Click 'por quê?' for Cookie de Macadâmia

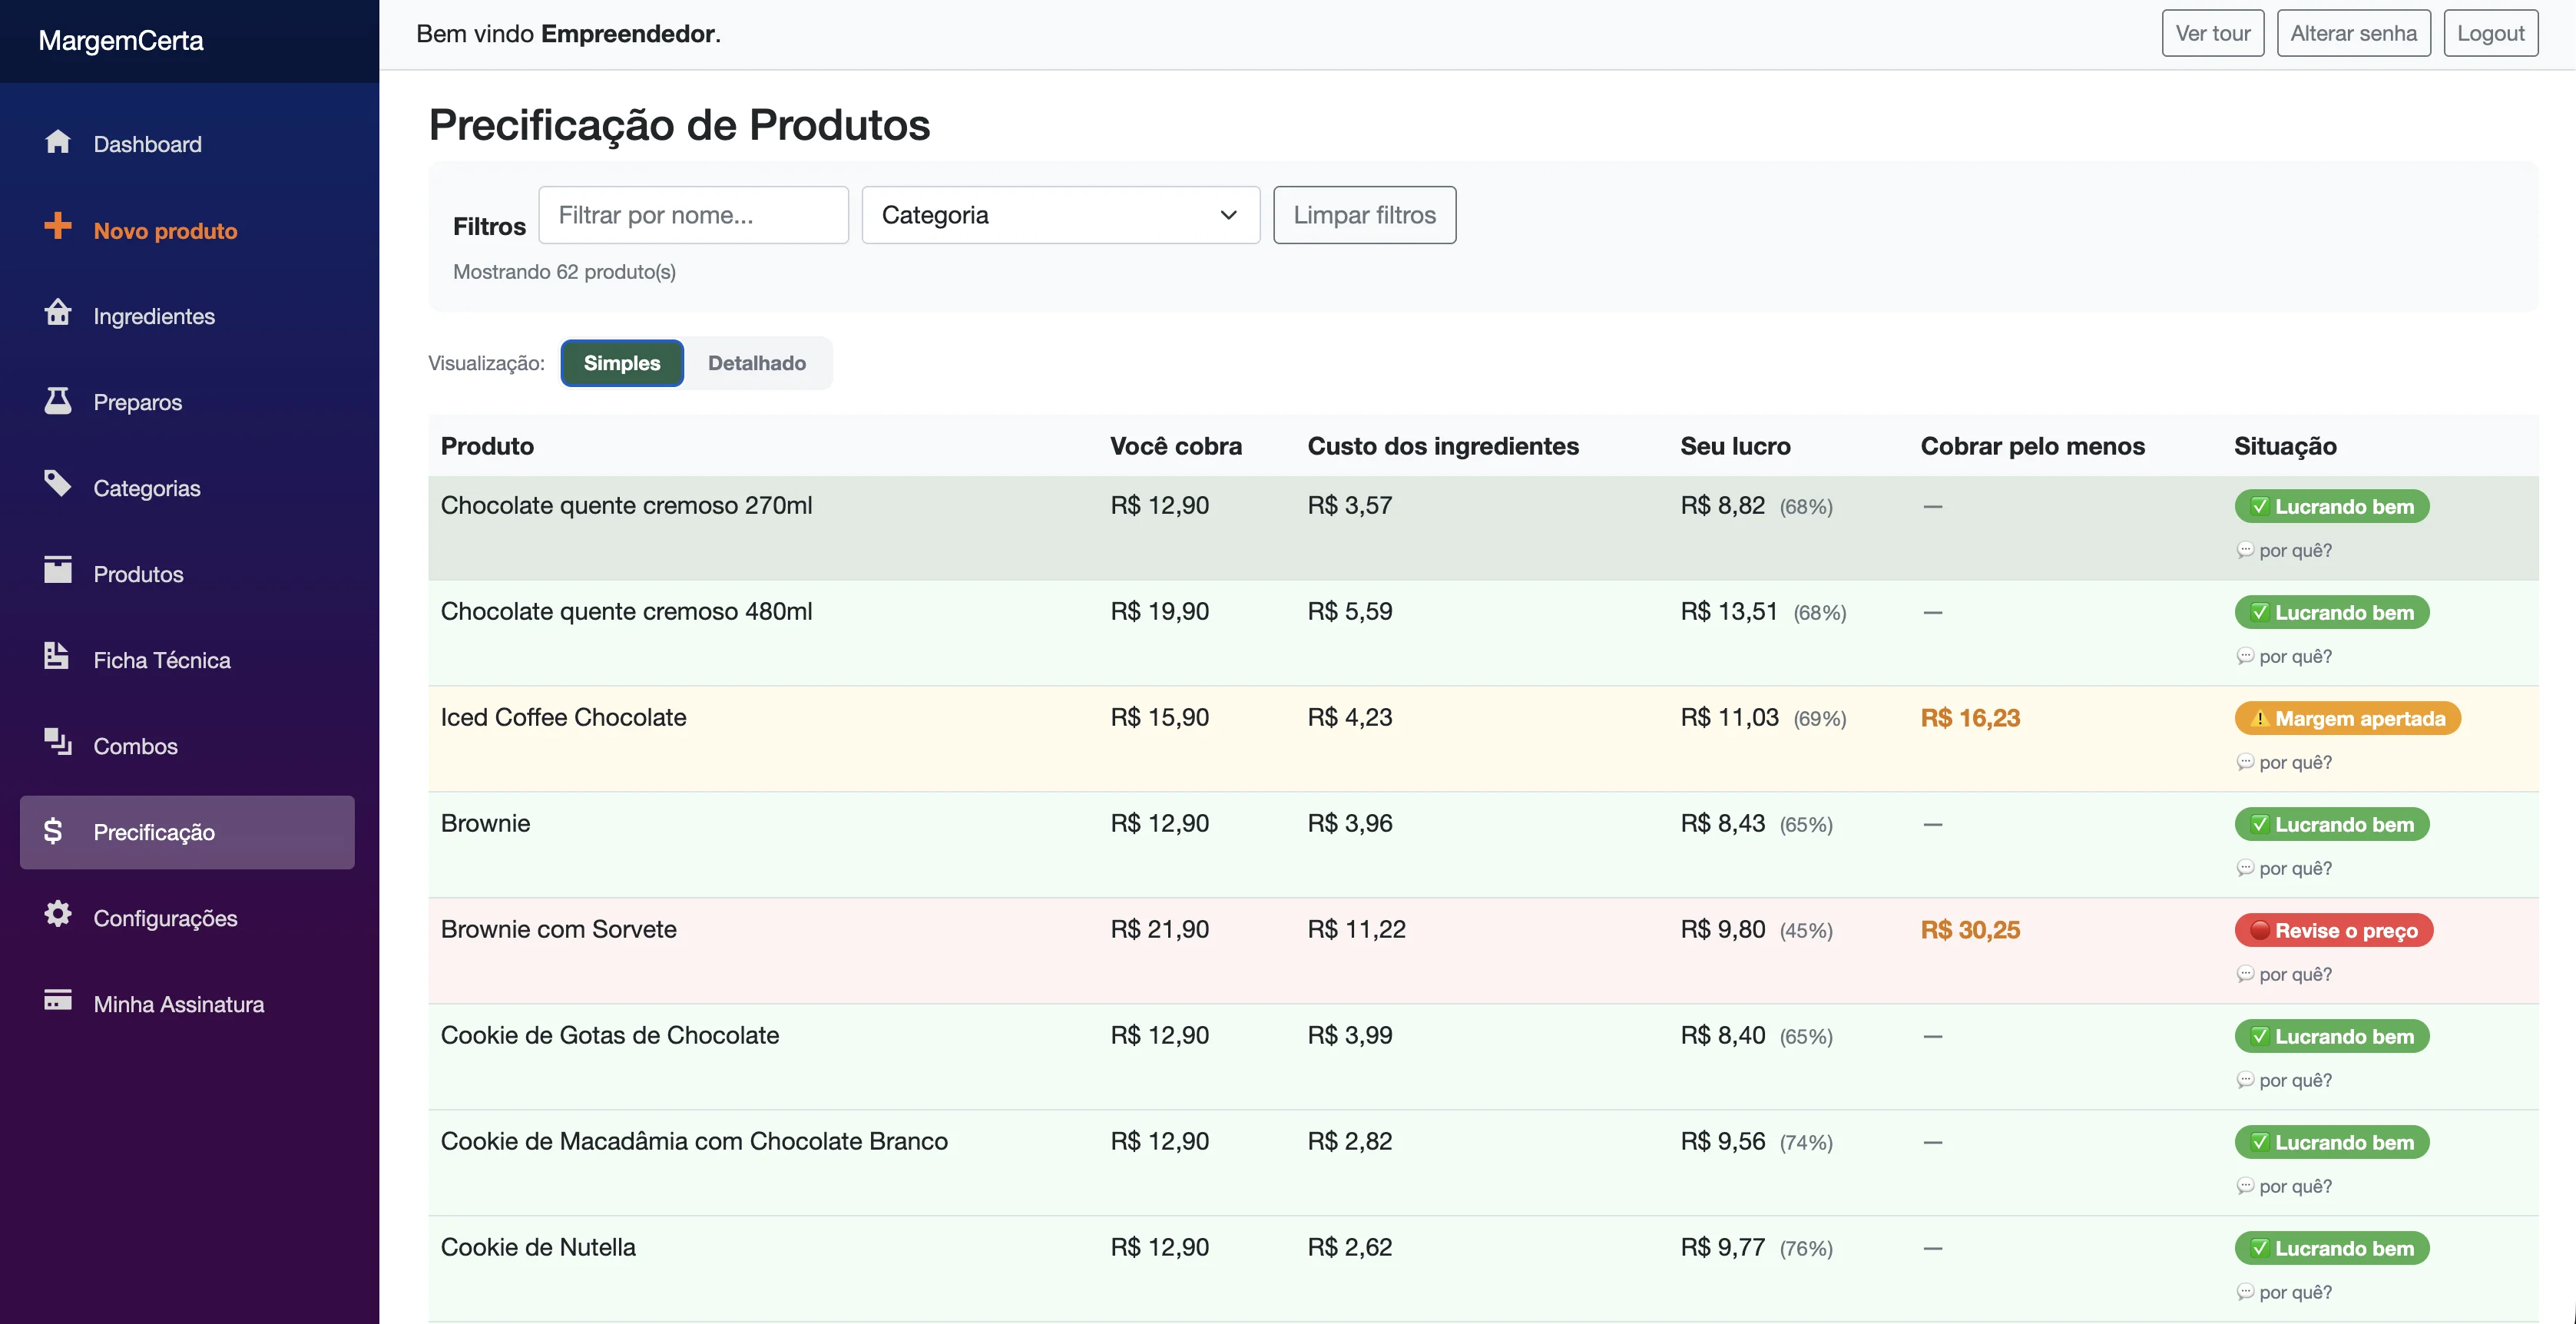[2284, 1186]
